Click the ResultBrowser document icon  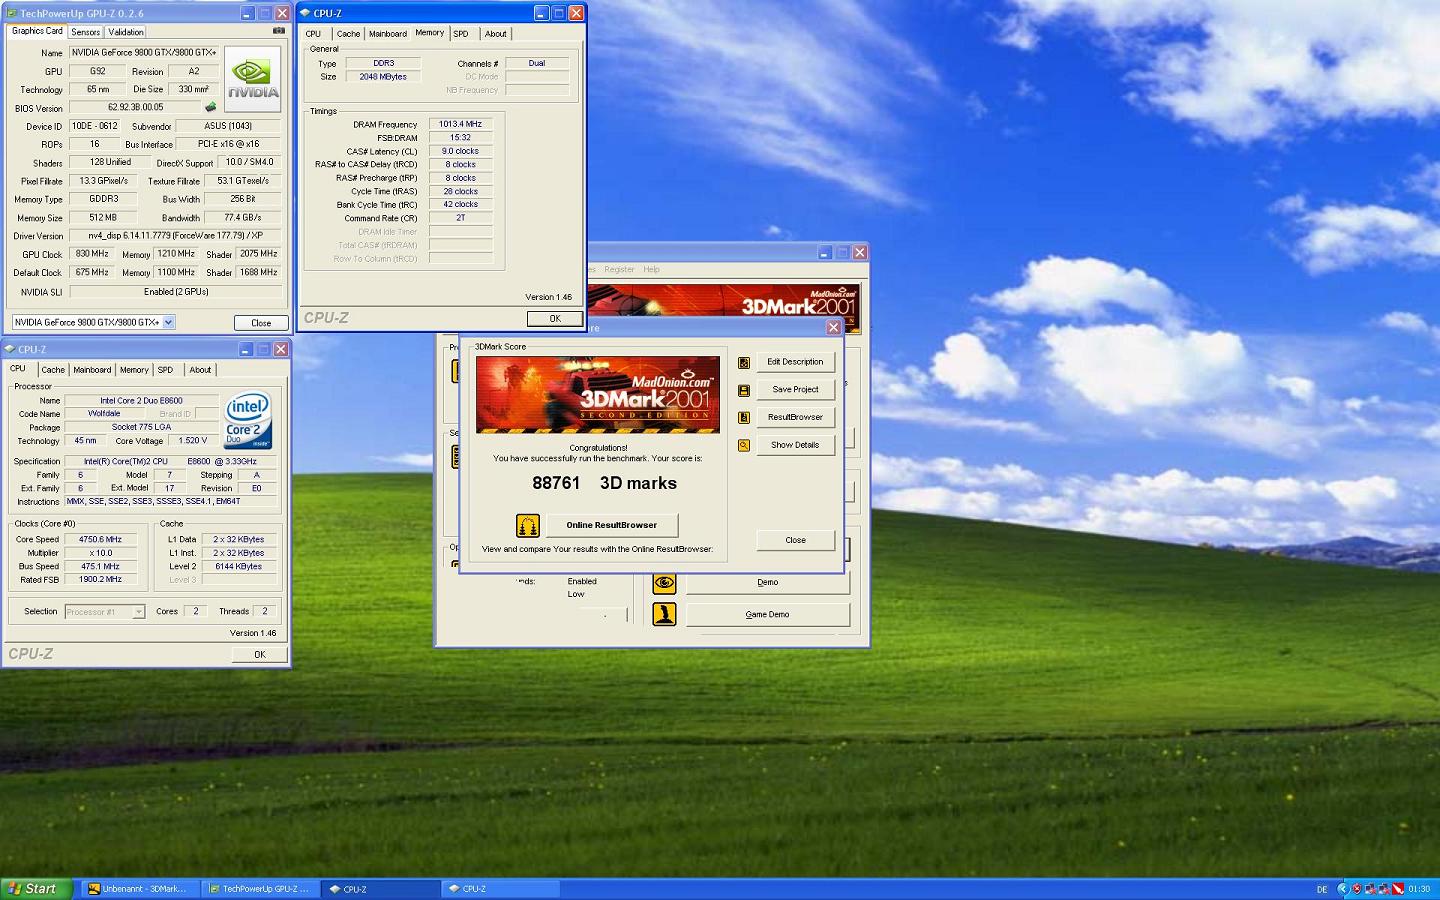[744, 417]
